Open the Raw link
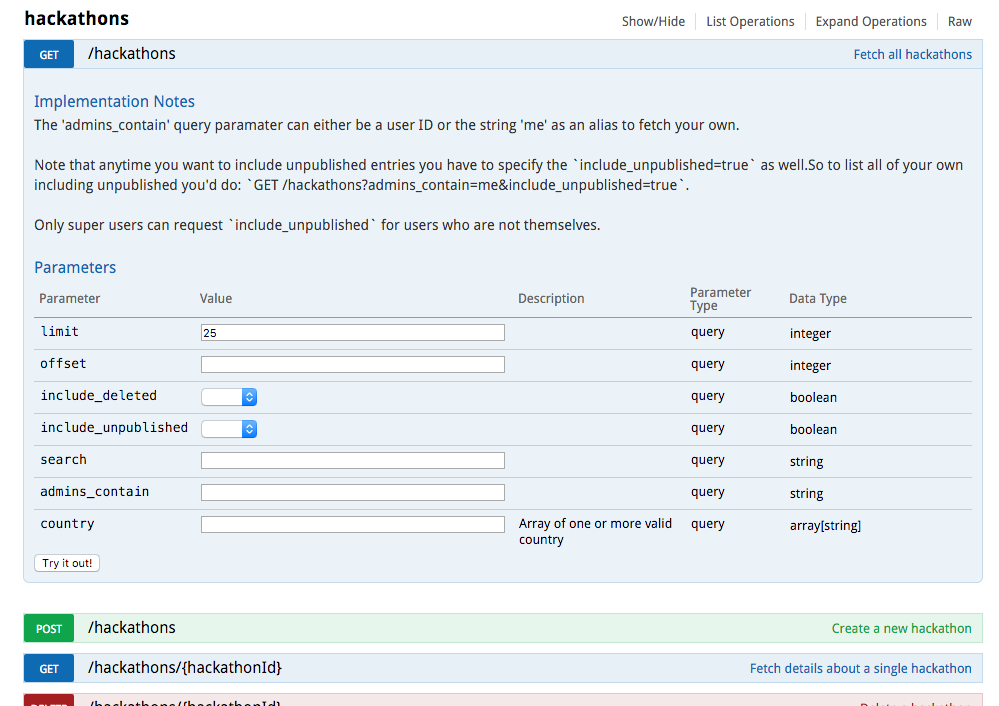 [959, 21]
